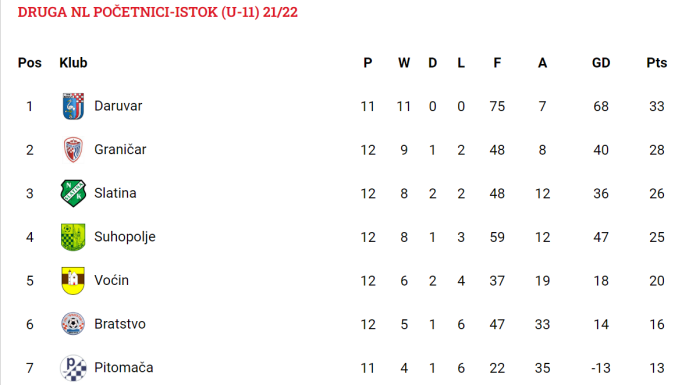The height and width of the screenshot is (385, 696).
Task: Click the Daruvar club crest icon
Action: point(73,106)
